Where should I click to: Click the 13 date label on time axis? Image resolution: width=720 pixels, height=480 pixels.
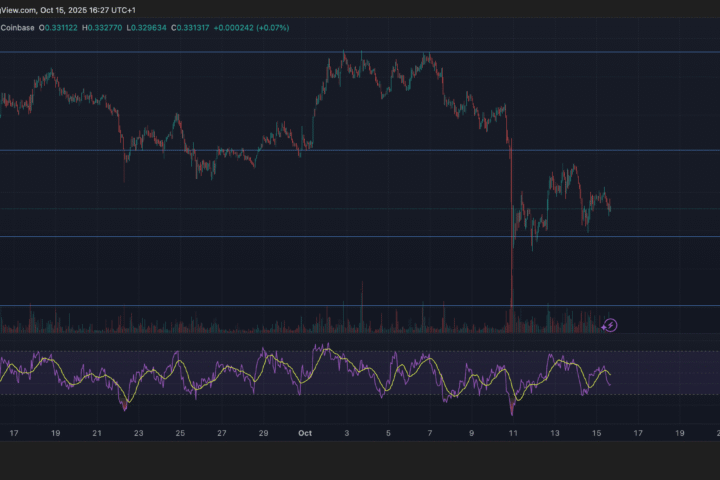[x=555, y=433]
